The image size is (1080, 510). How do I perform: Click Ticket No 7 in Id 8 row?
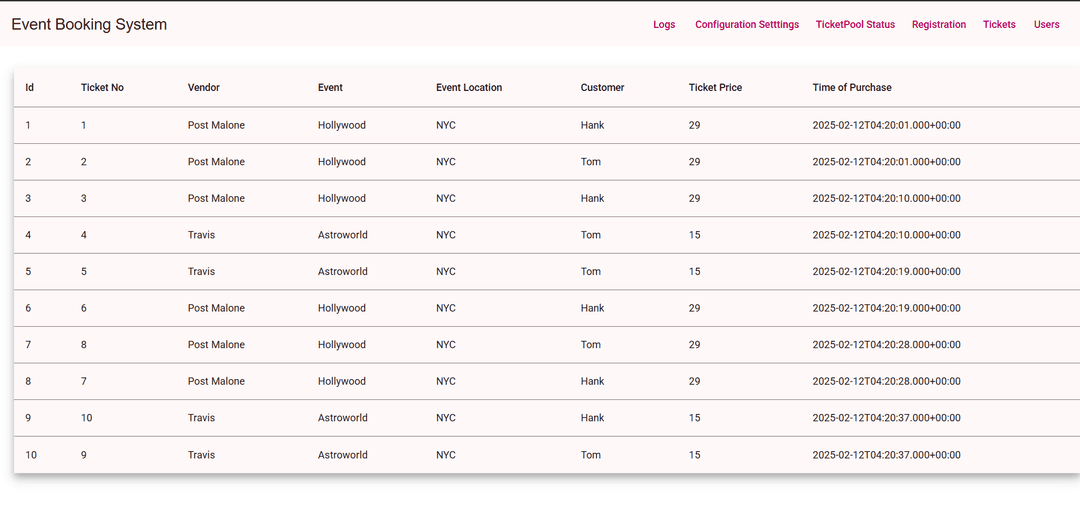coord(83,381)
